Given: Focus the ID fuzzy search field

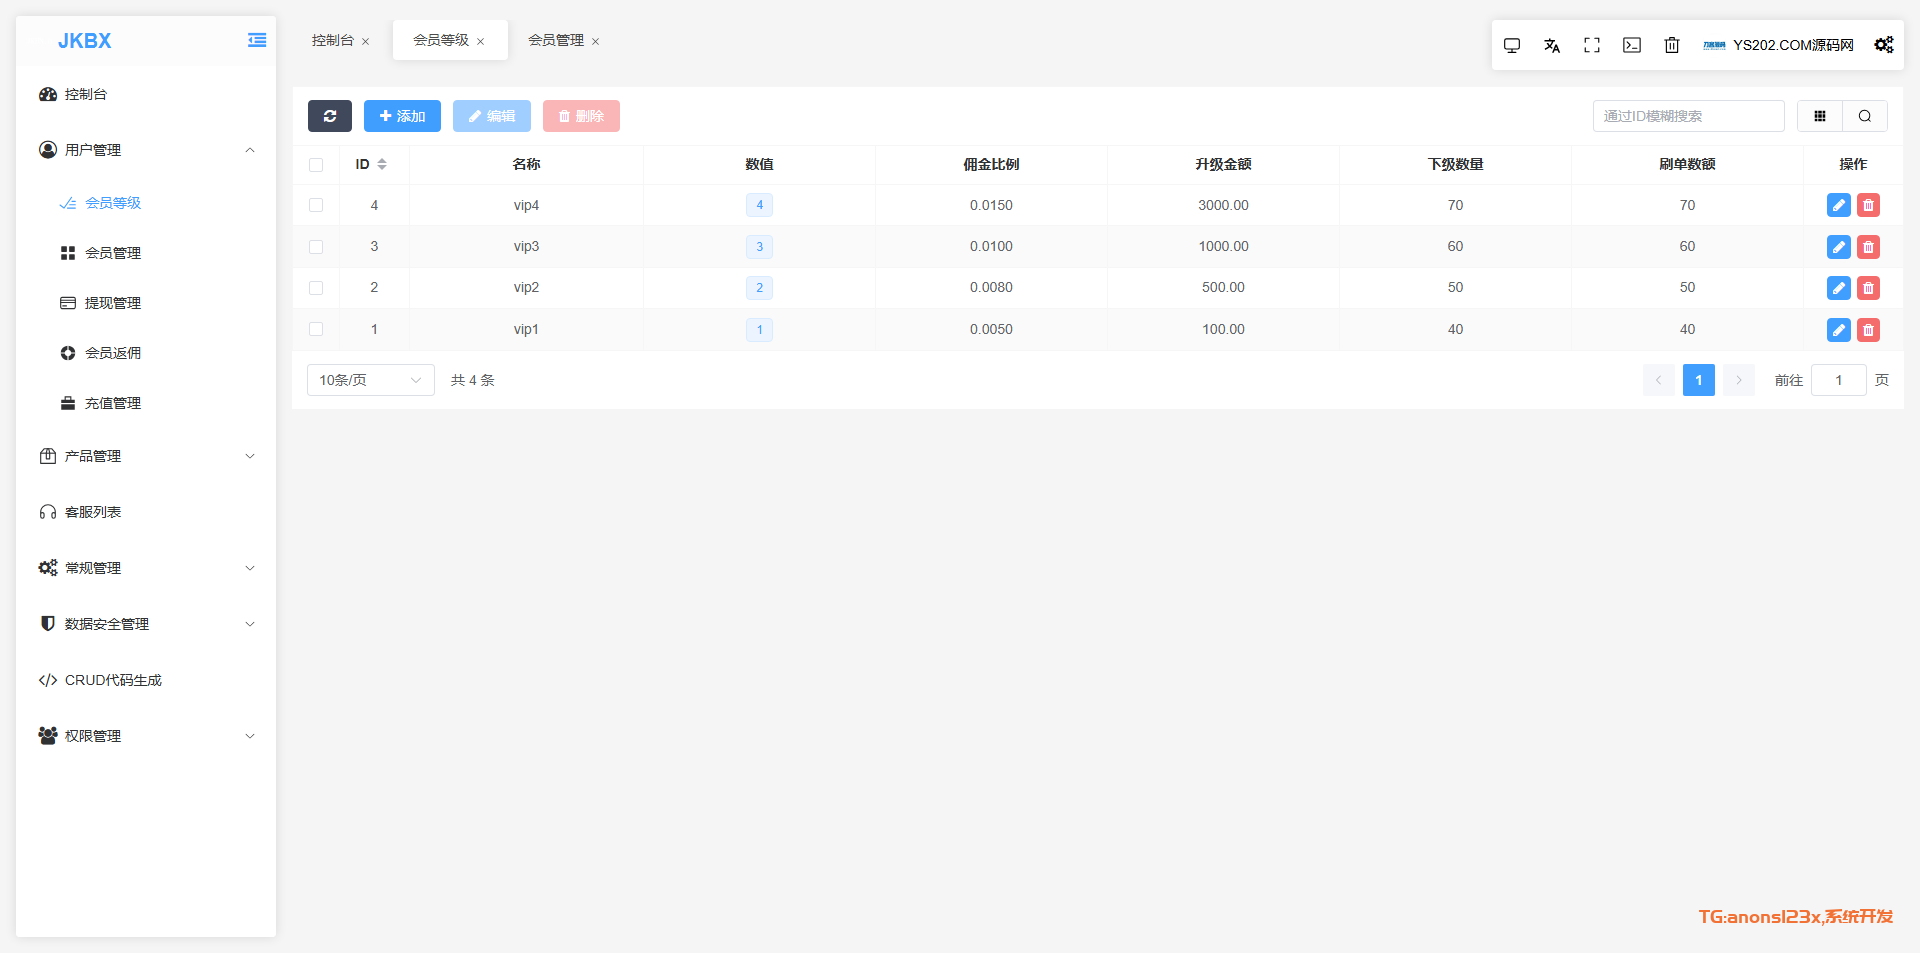Looking at the screenshot, I should [1687, 116].
